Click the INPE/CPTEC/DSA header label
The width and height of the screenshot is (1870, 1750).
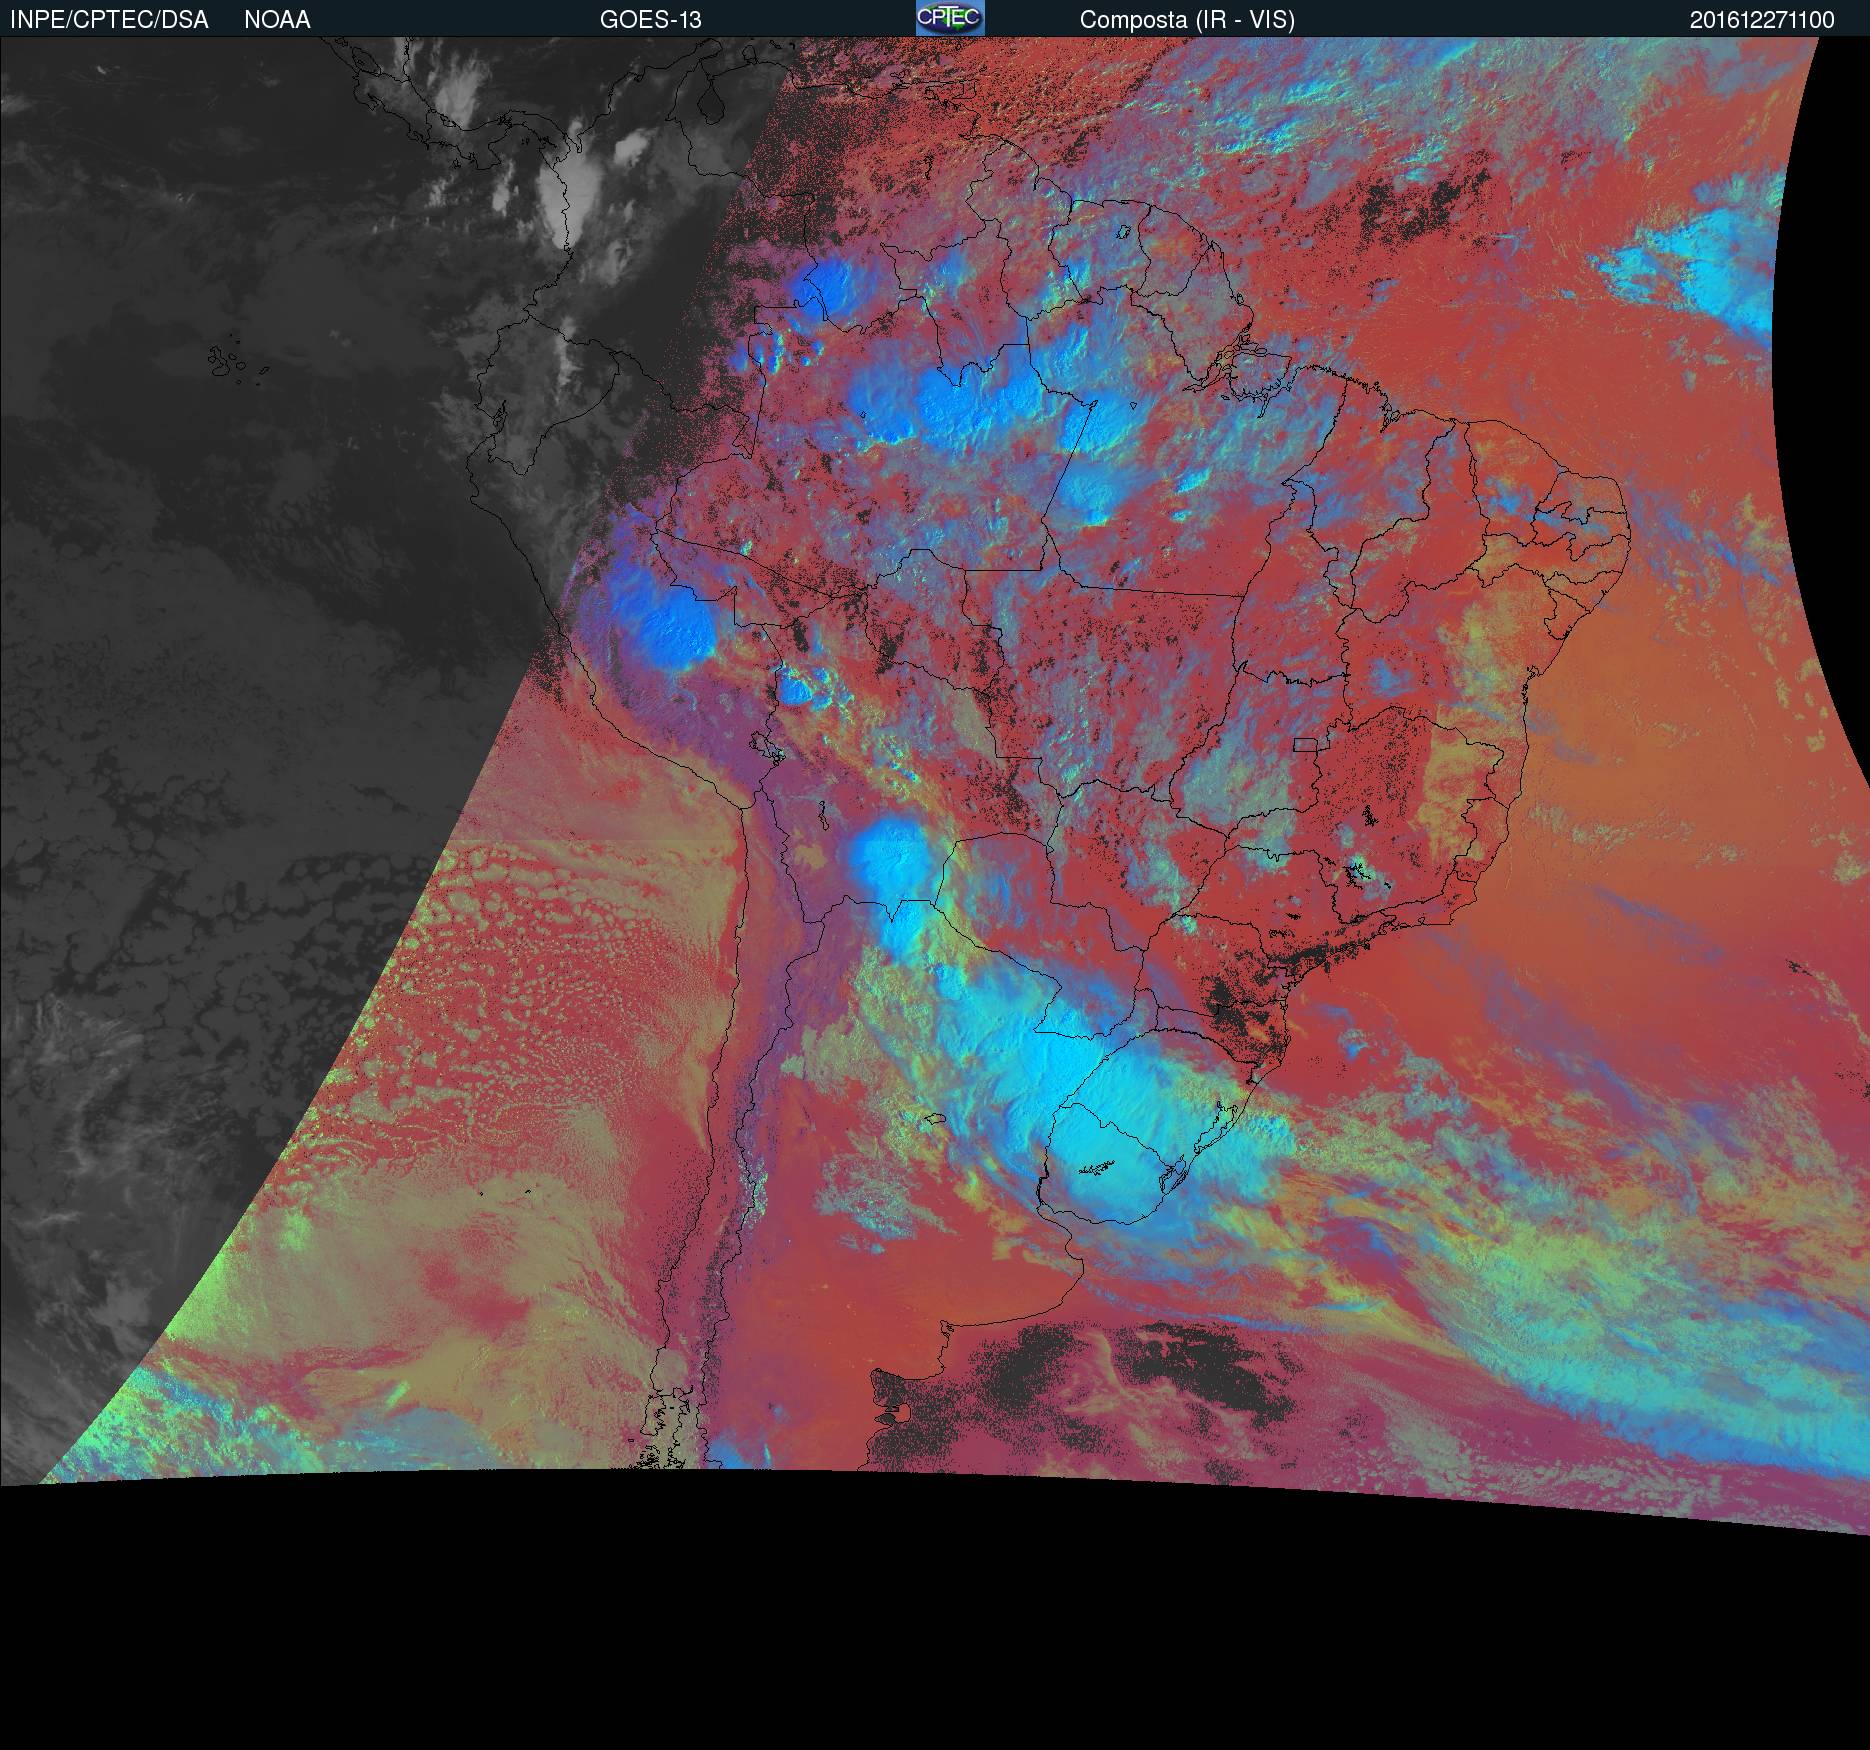click(109, 20)
